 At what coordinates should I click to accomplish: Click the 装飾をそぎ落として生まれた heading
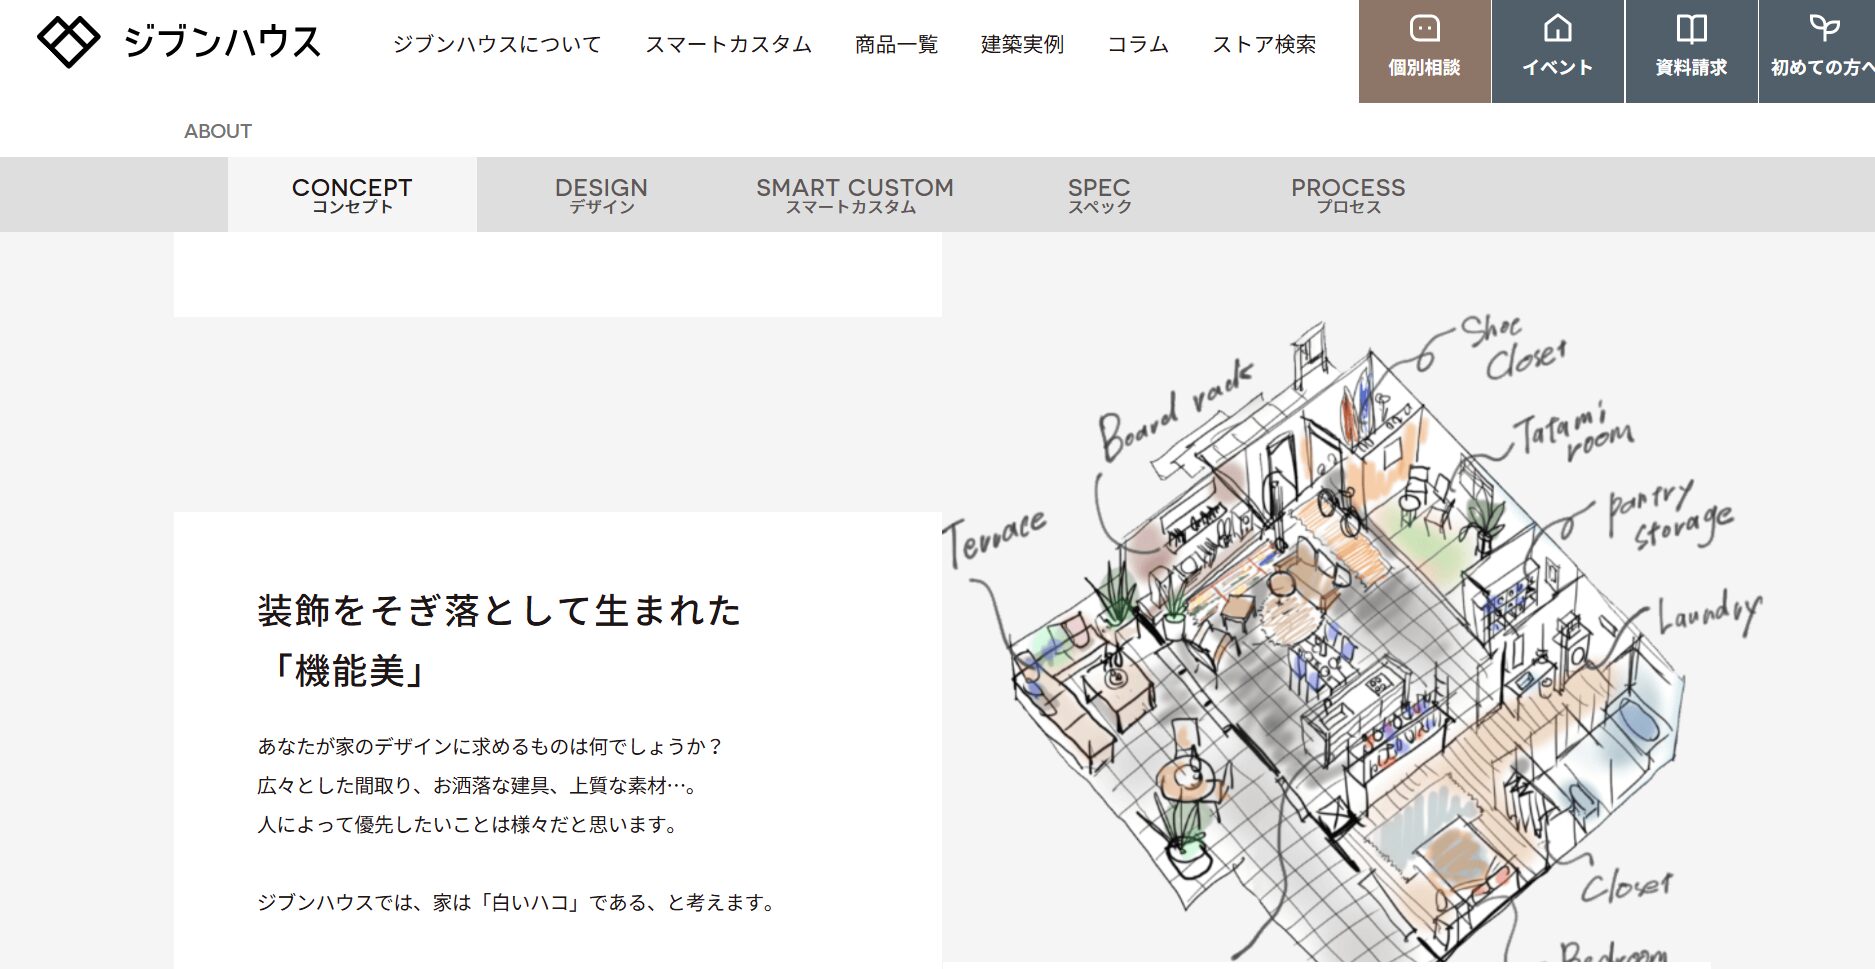(x=499, y=610)
